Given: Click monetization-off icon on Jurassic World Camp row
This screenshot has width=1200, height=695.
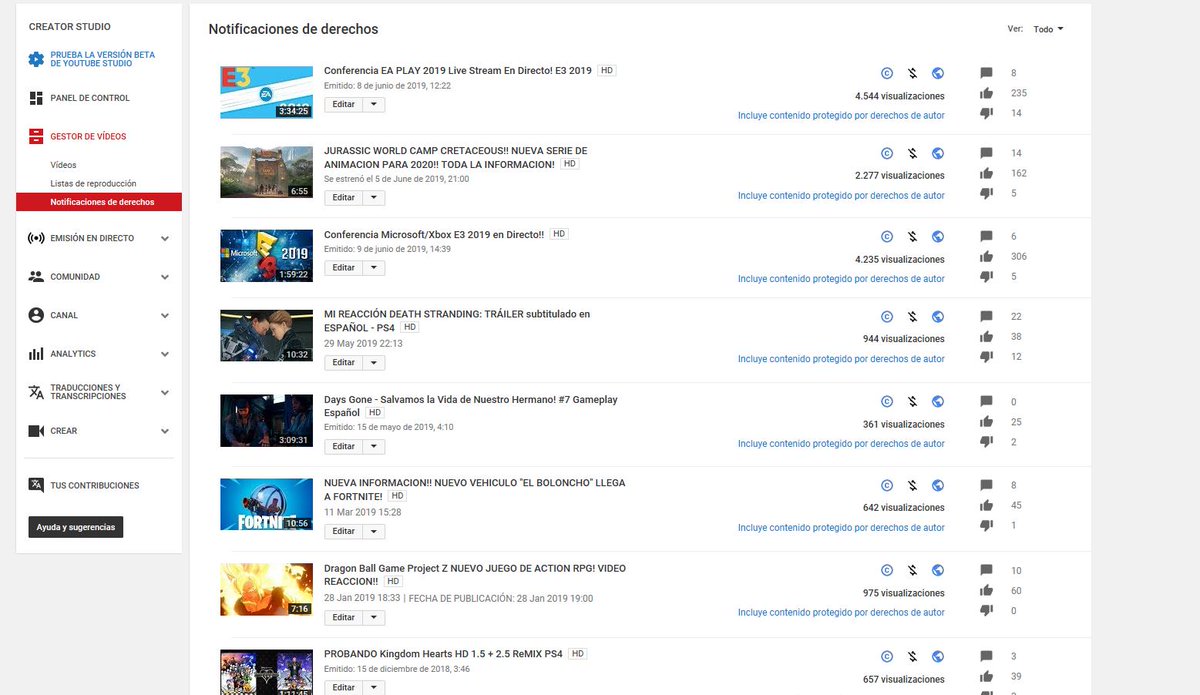Looking at the screenshot, I should pyautogui.click(x=912, y=154).
